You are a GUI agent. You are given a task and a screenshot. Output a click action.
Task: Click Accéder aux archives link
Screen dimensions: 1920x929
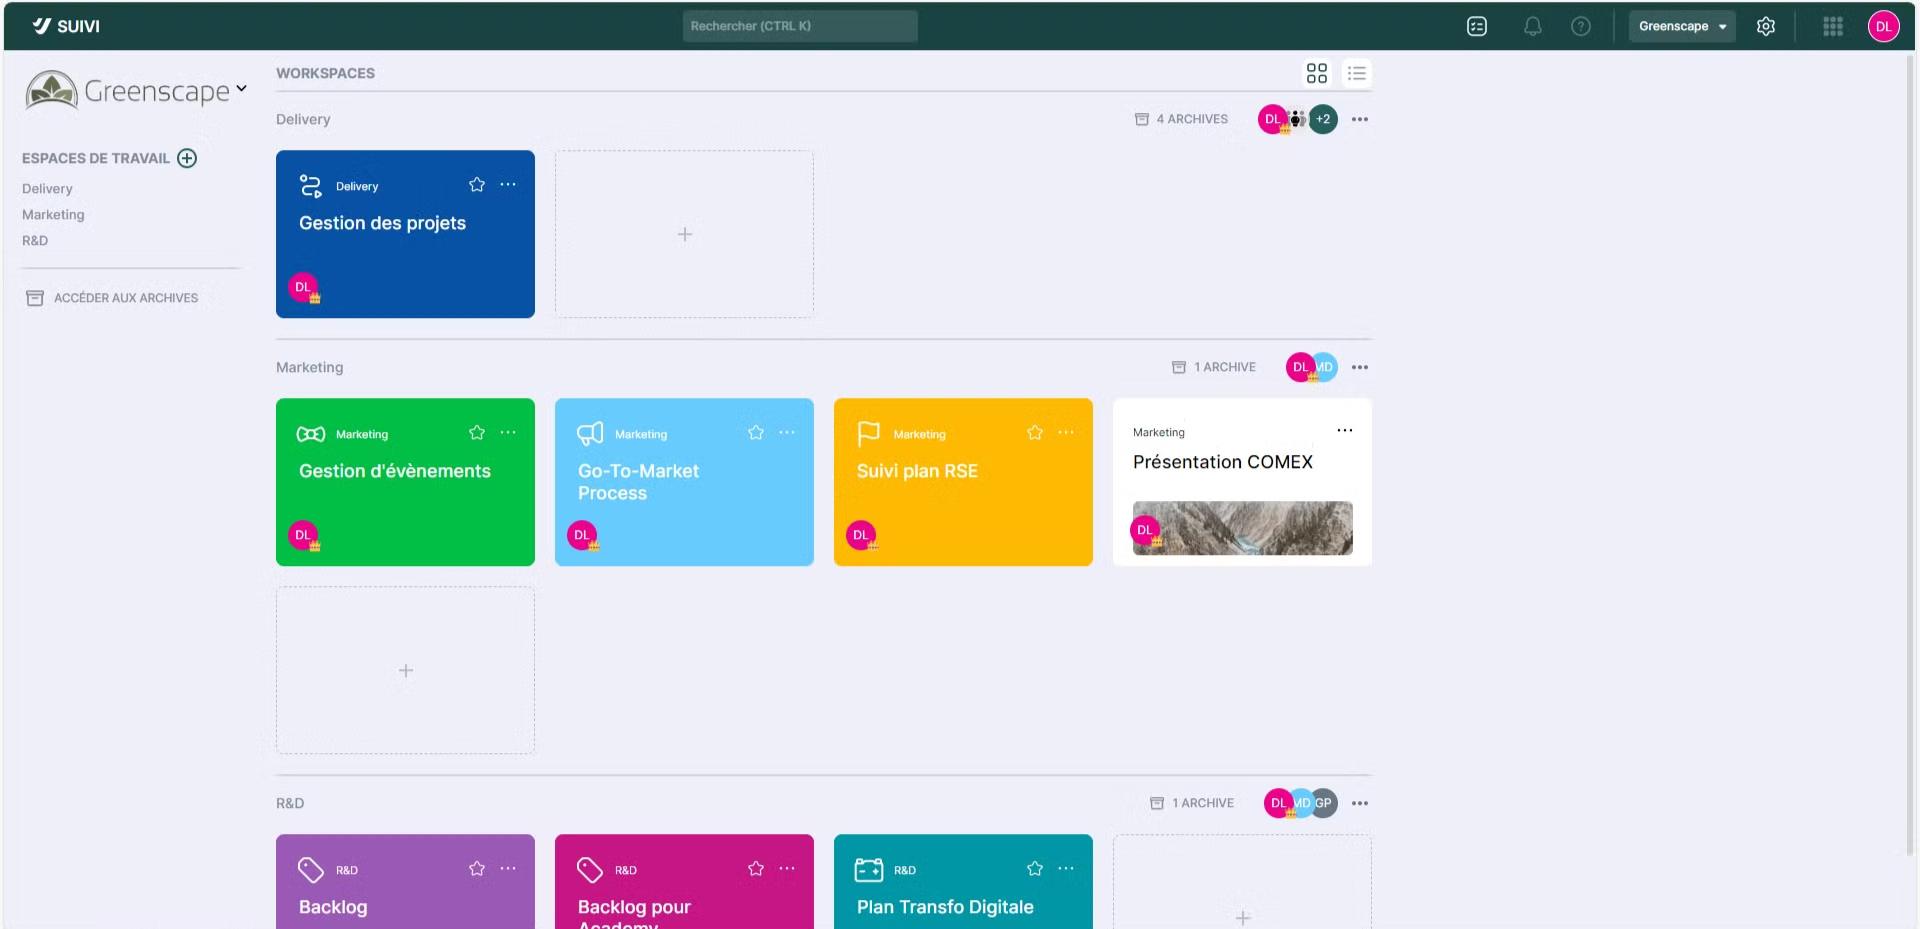pos(125,298)
